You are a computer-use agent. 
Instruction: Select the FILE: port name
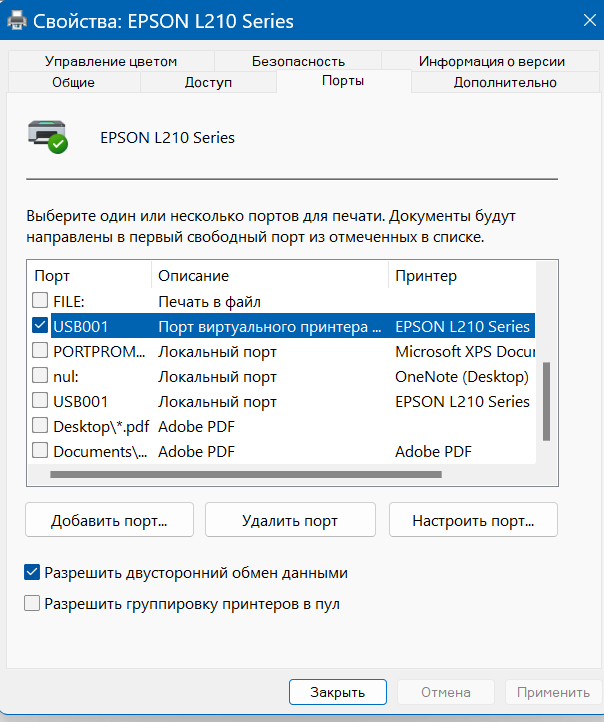(x=69, y=302)
